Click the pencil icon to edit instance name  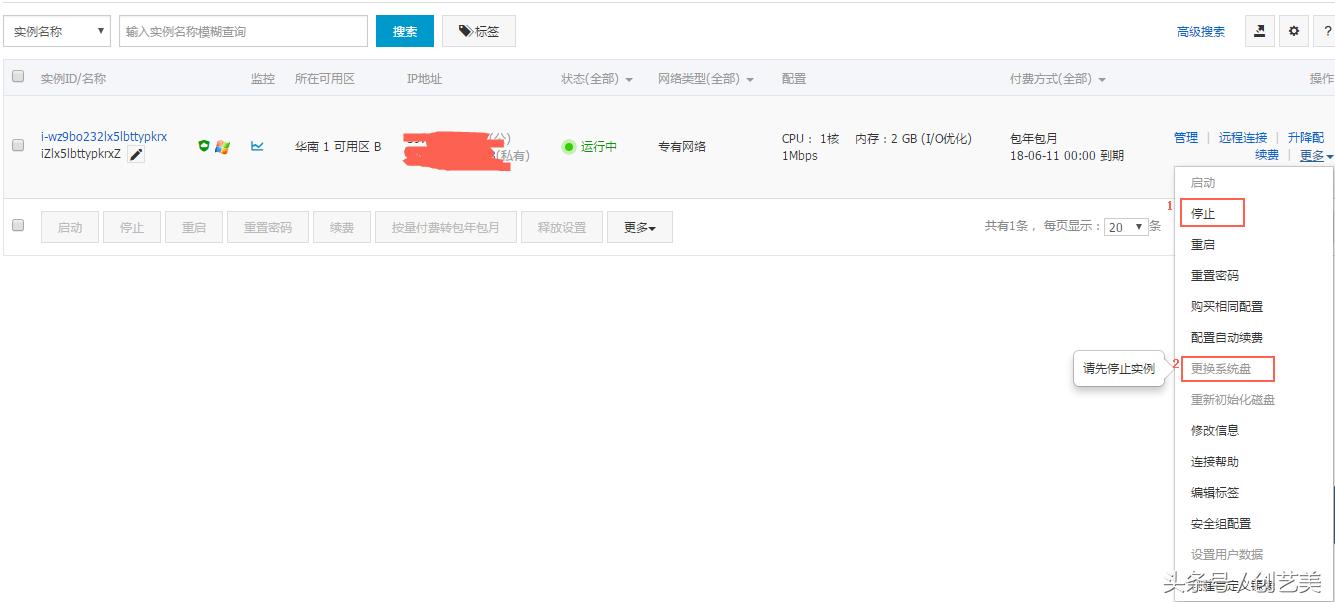(x=136, y=155)
